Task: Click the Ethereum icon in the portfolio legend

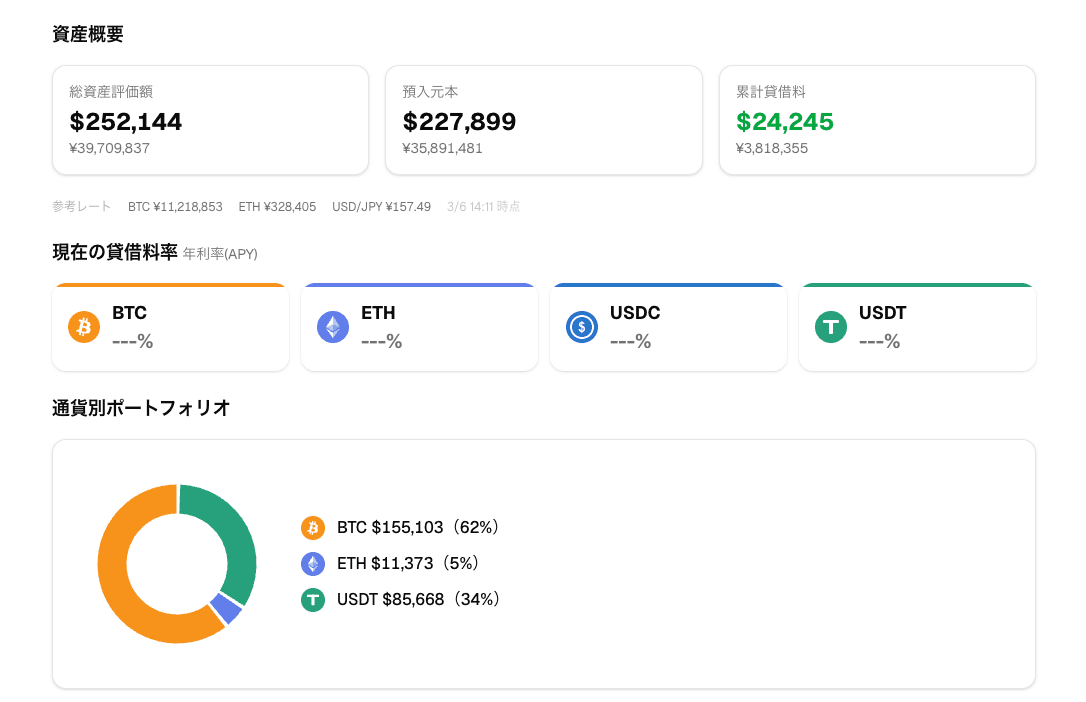Action: (x=313, y=564)
